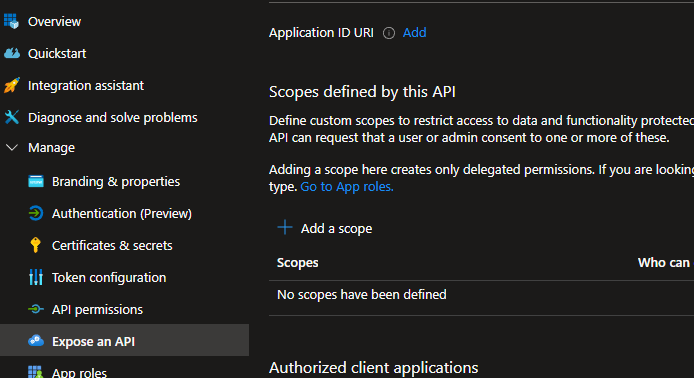Click the Add a scope button
694x378 pixels.
[324, 228]
